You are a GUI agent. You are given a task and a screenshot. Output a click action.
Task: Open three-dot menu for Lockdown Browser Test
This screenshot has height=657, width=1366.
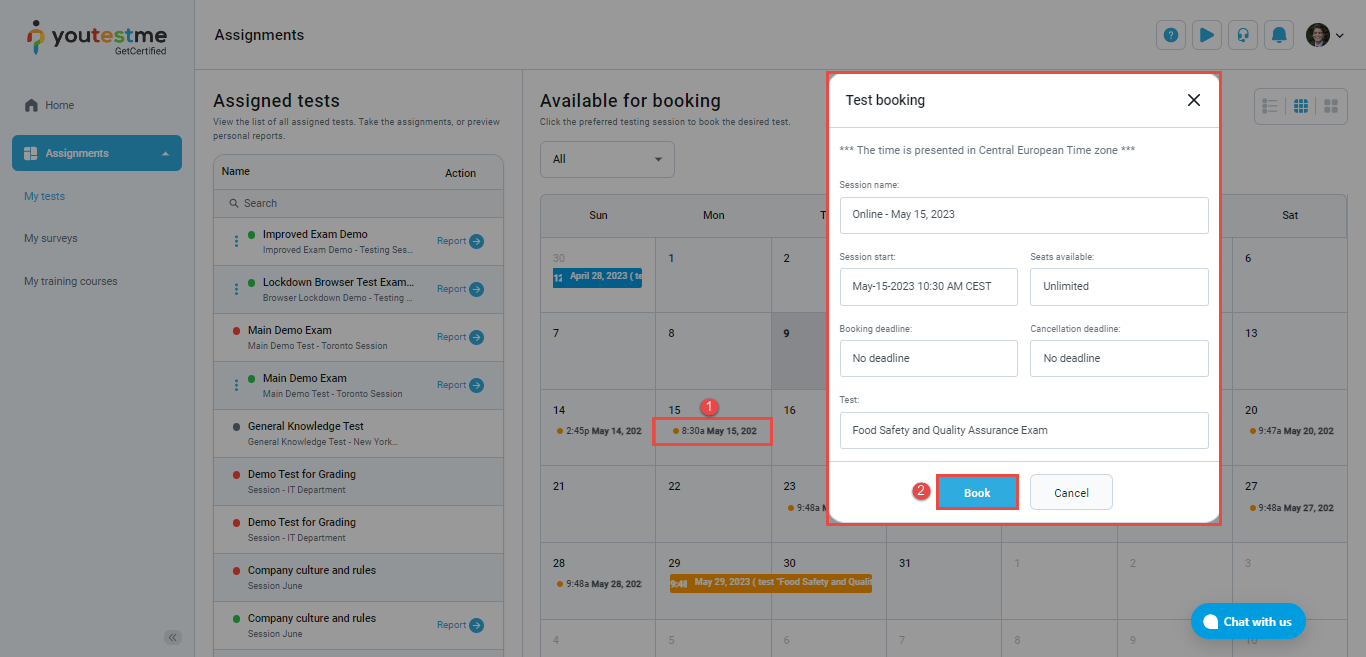tap(237, 289)
